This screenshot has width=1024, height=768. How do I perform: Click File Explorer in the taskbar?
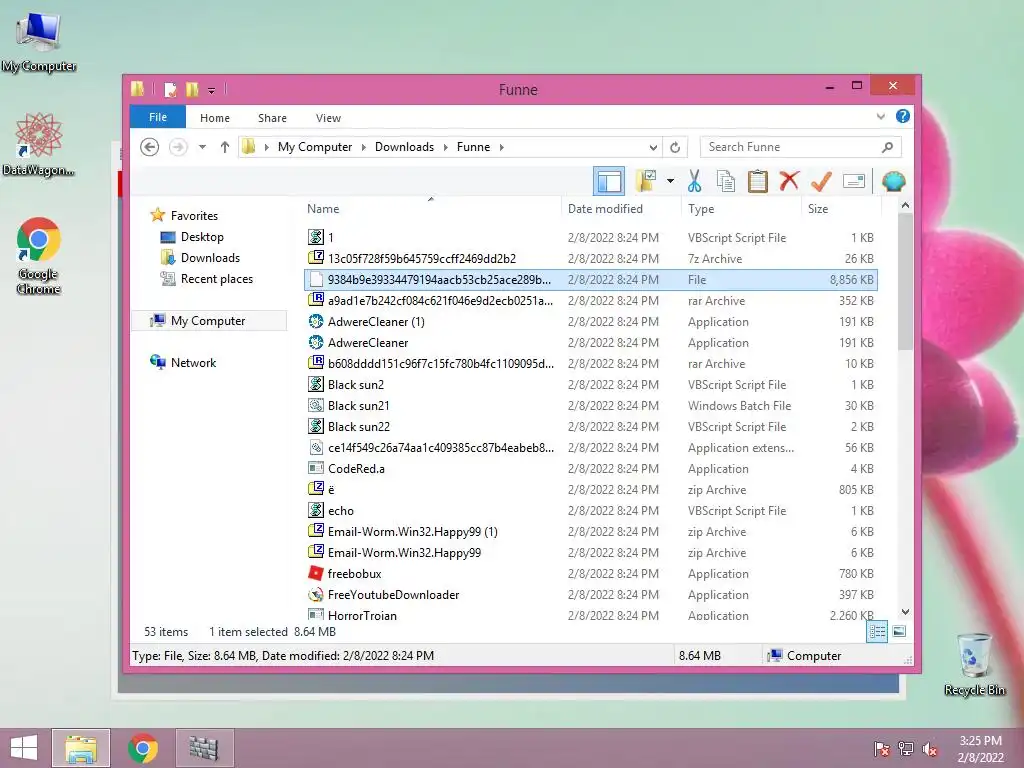pos(81,748)
